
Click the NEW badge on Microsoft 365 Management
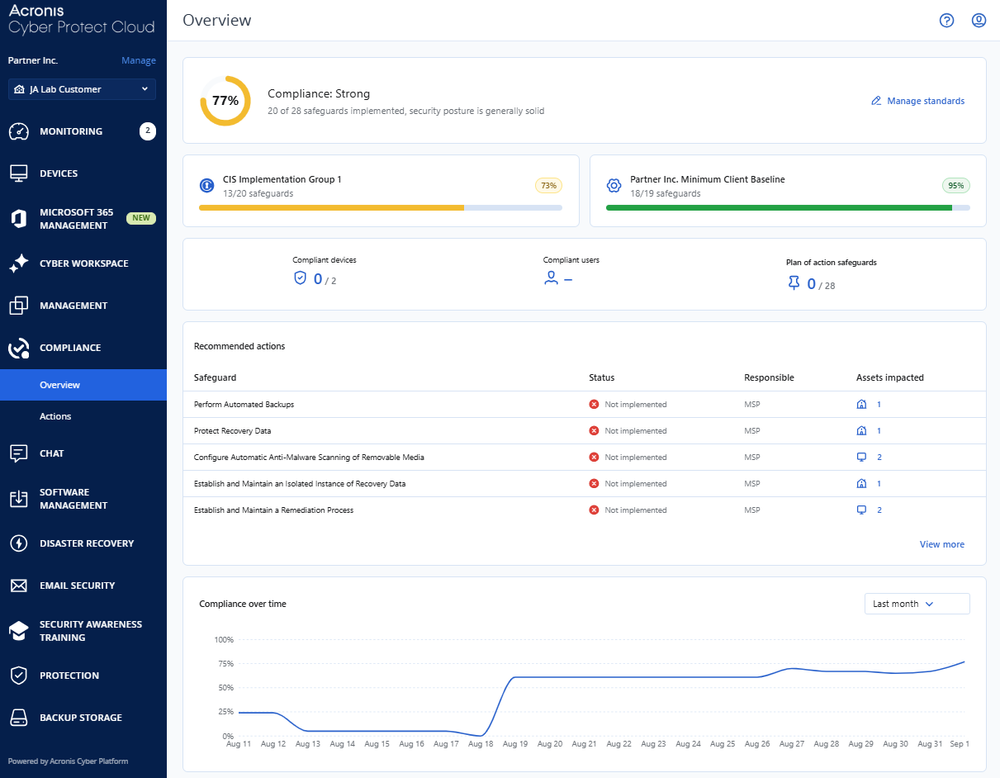click(141, 218)
